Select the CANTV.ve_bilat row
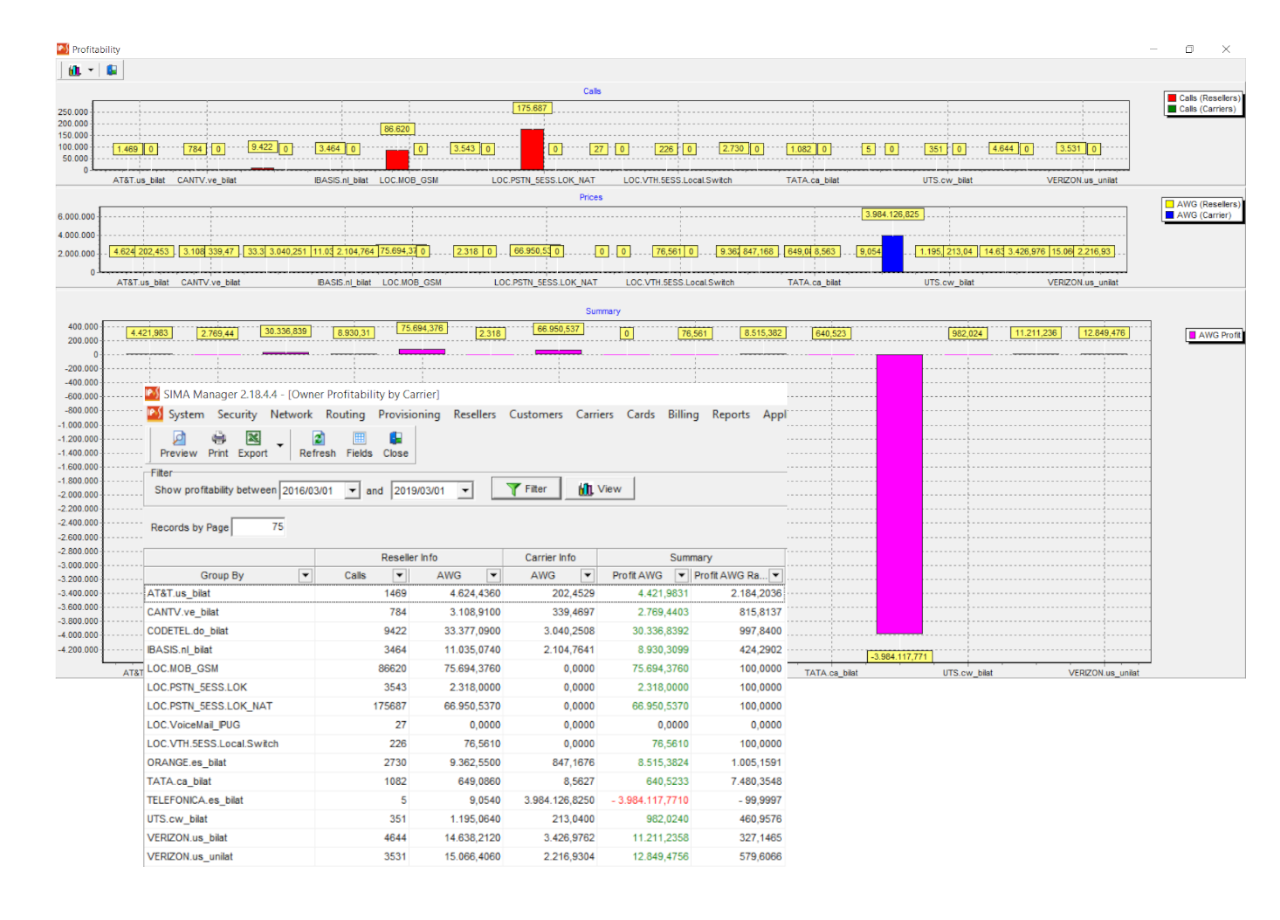Screen dimensions: 1280x920 [464, 612]
